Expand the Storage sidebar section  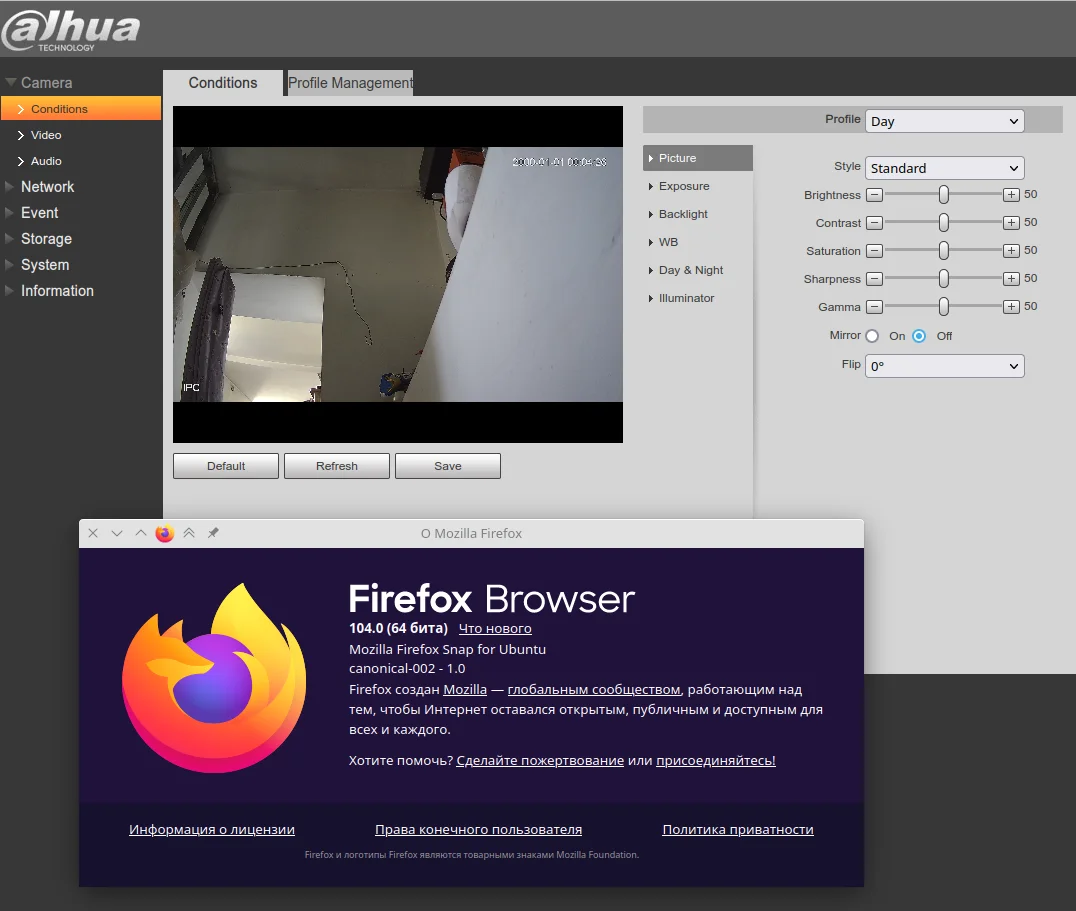(x=46, y=239)
